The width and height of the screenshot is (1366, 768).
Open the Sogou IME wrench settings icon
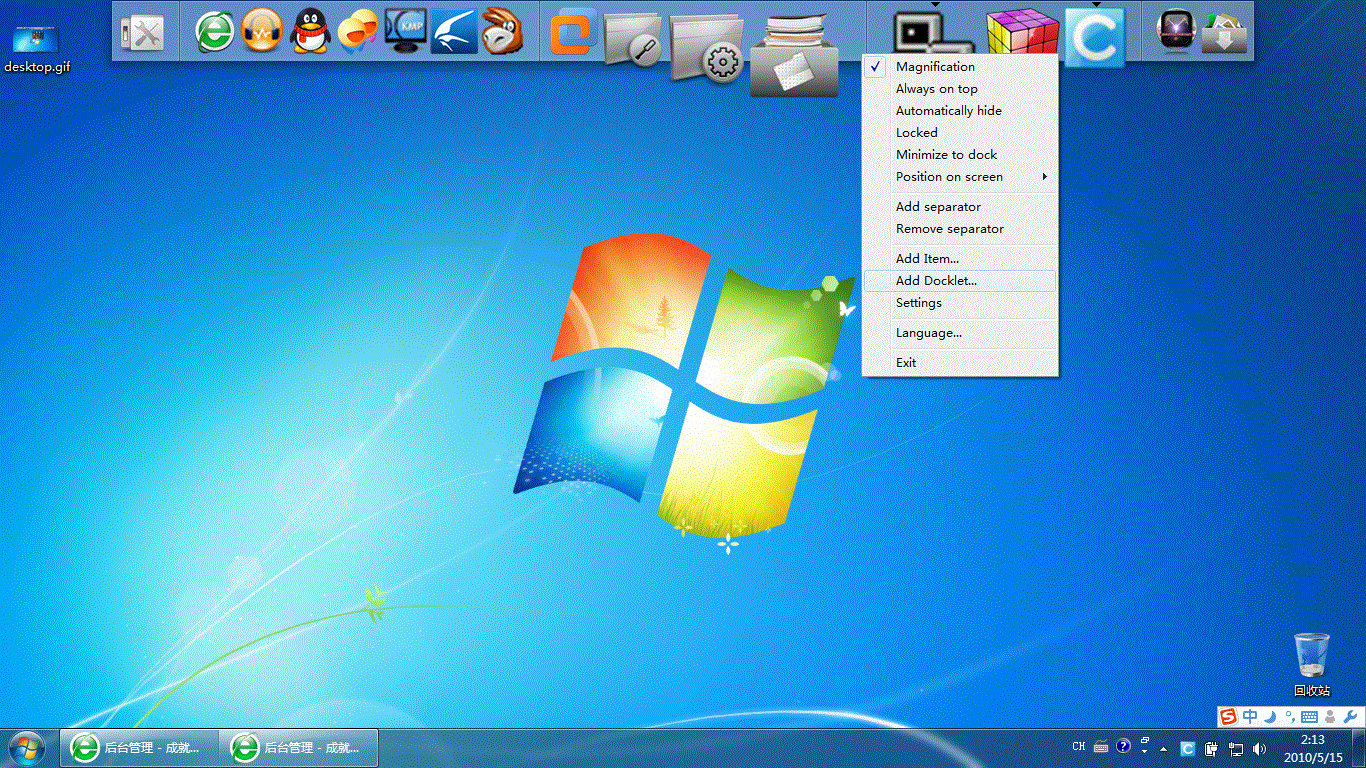click(x=1352, y=716)
